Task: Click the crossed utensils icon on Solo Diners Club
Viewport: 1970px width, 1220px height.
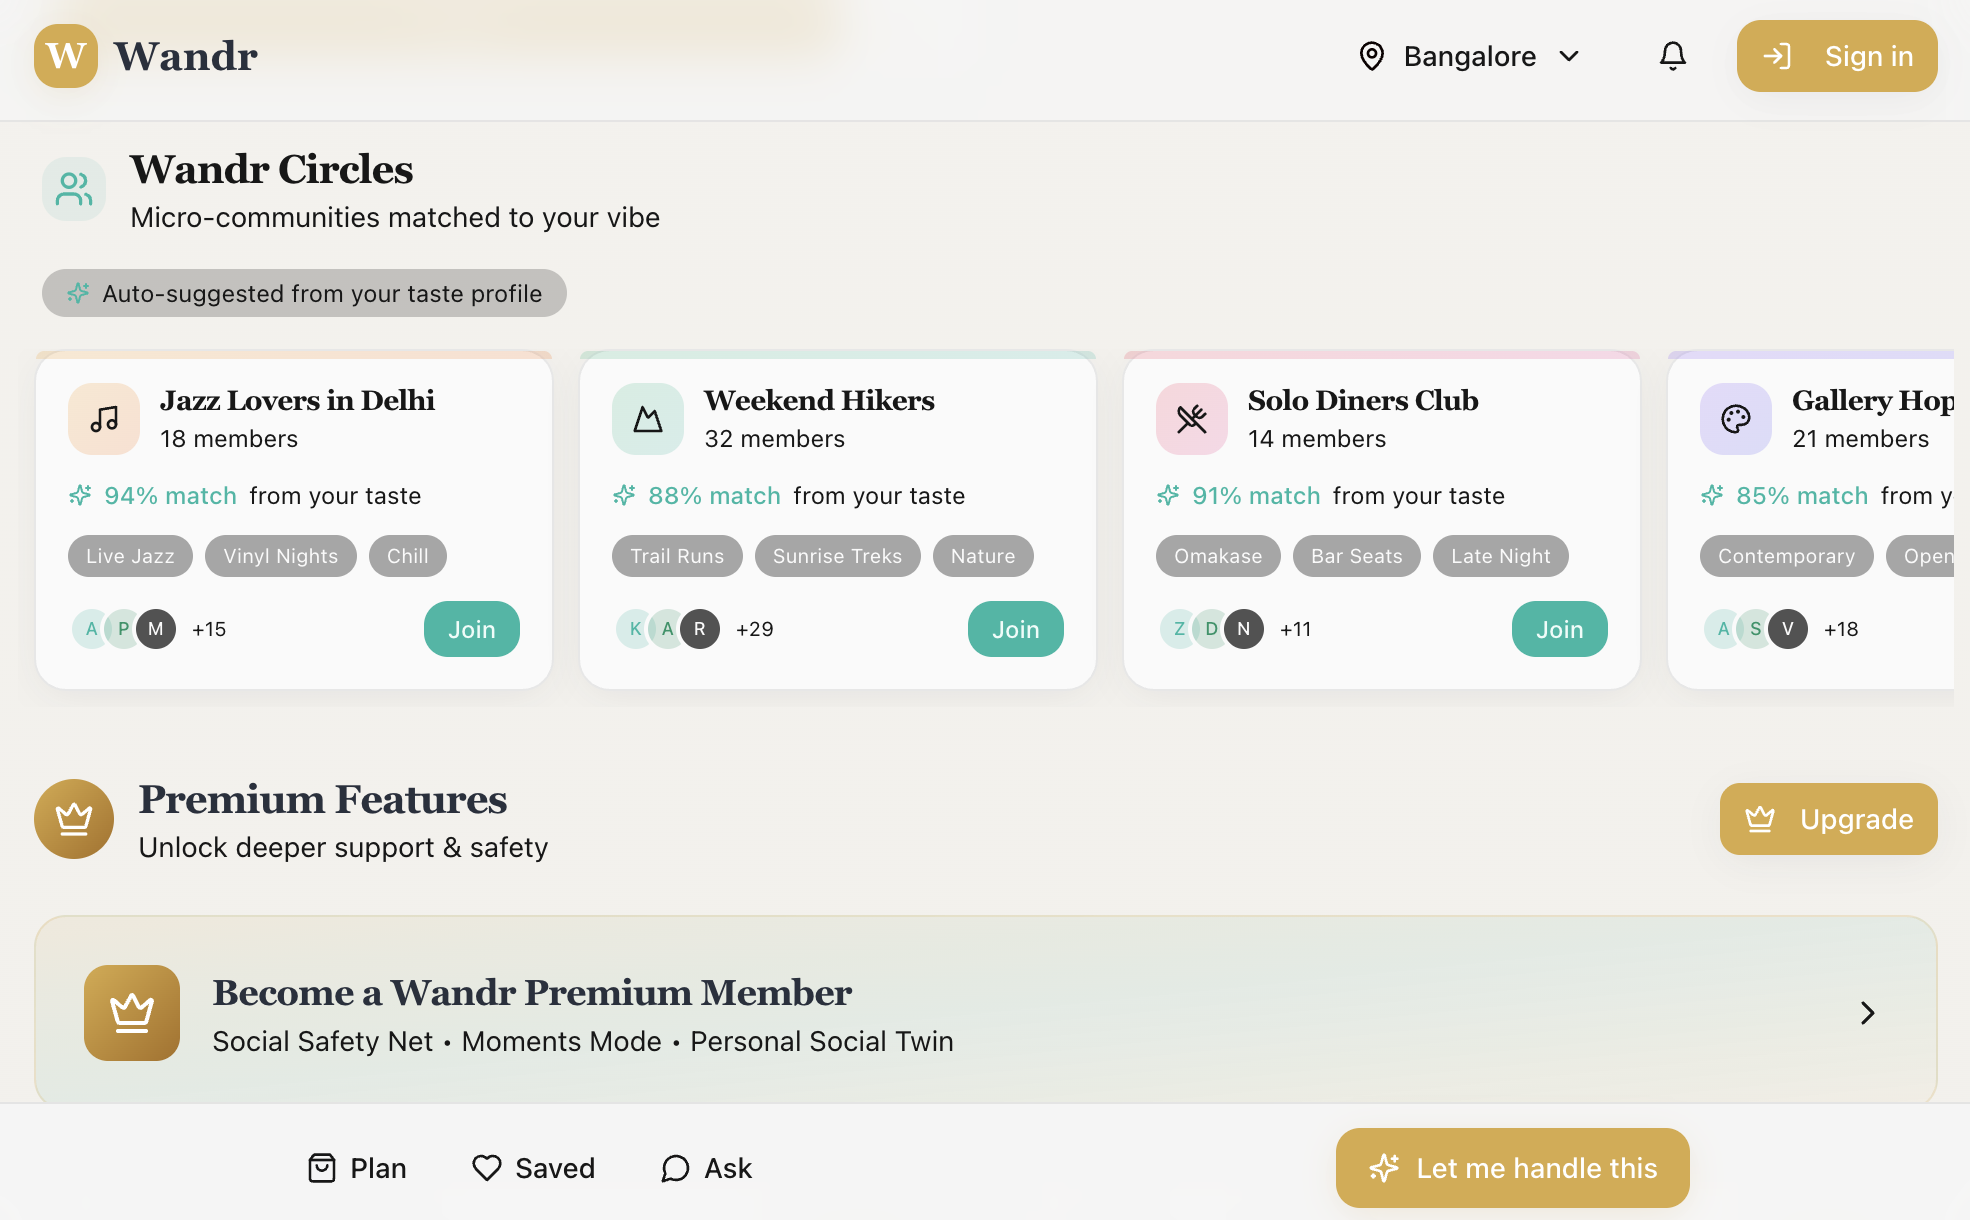Action: [1191, 419]
